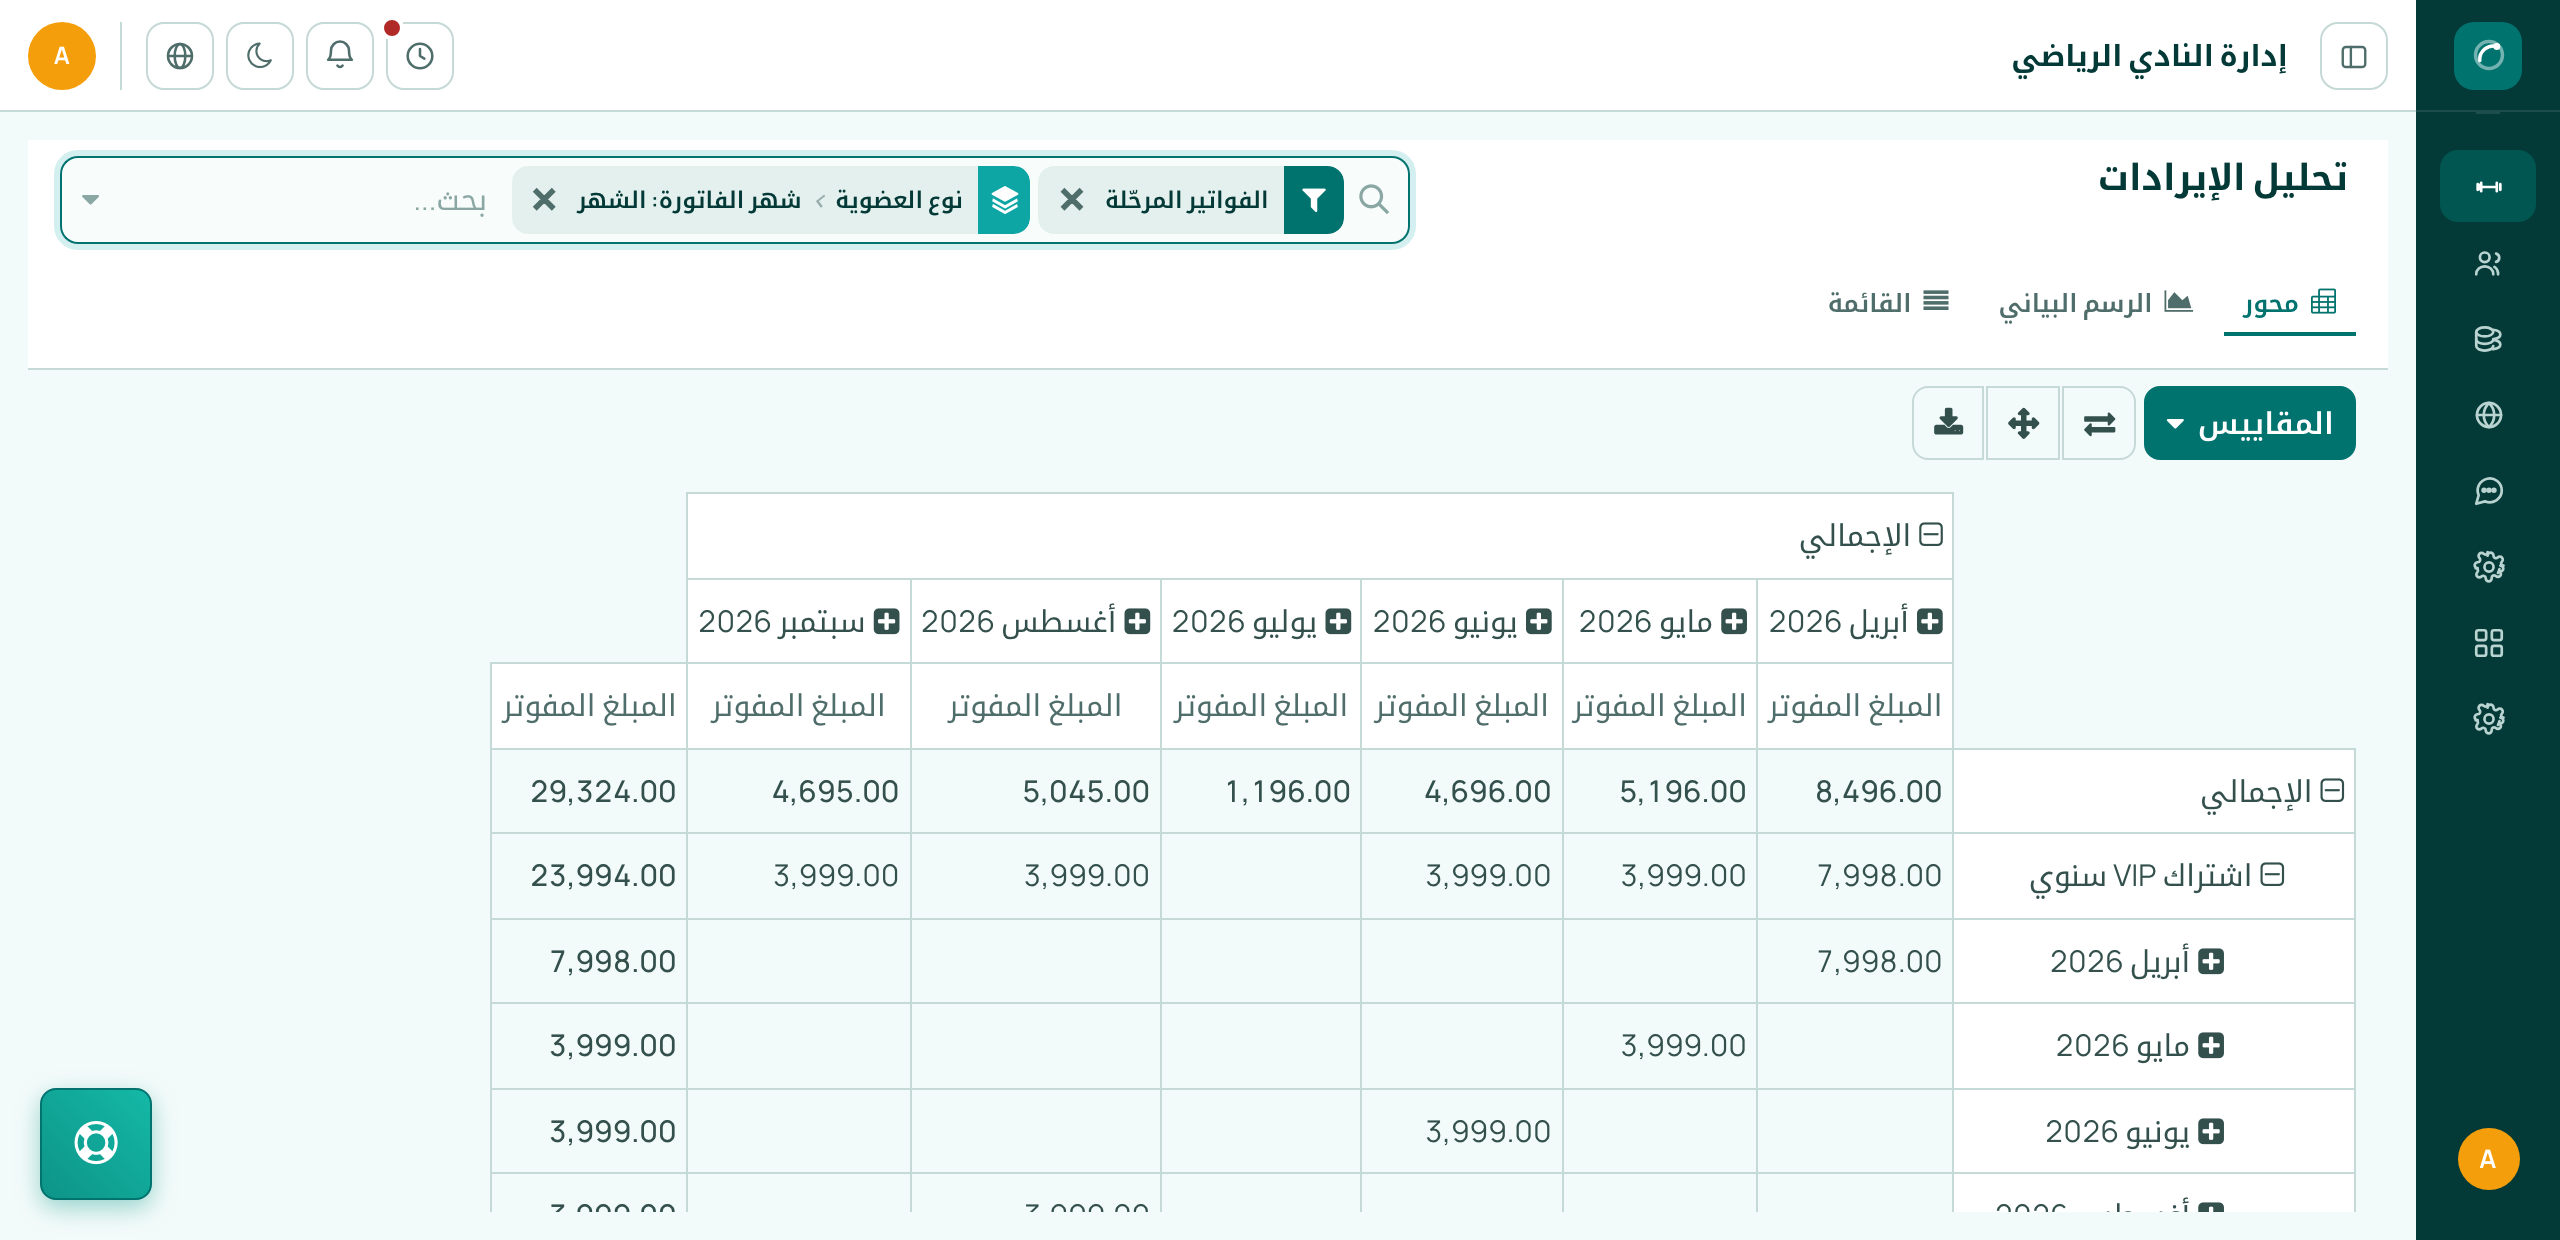Open the gym dumbbell module in sidebar
2560x1240 pixels.
[2487, 186]
